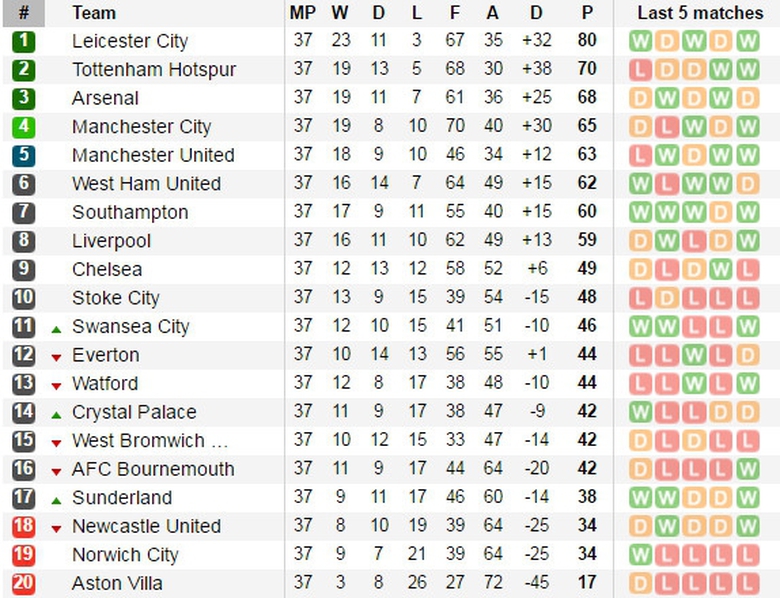Click Everton's red down arrow
This screenshot has height=598, width=780.
point(56,357)
